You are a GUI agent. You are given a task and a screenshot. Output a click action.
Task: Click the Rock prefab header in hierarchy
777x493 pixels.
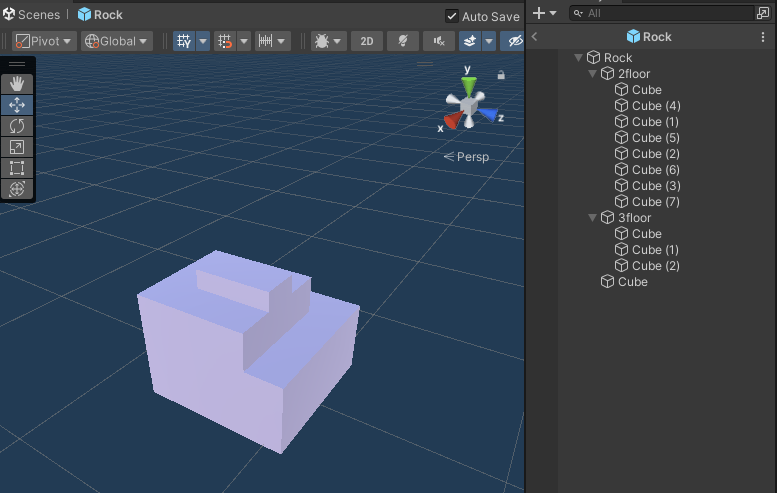tap(649, 37)
